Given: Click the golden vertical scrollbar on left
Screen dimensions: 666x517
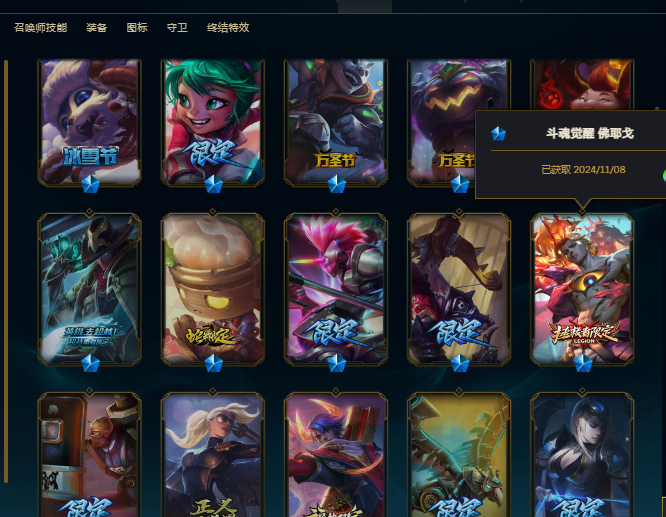Looking at the screenshot, I should pos(6,271).
